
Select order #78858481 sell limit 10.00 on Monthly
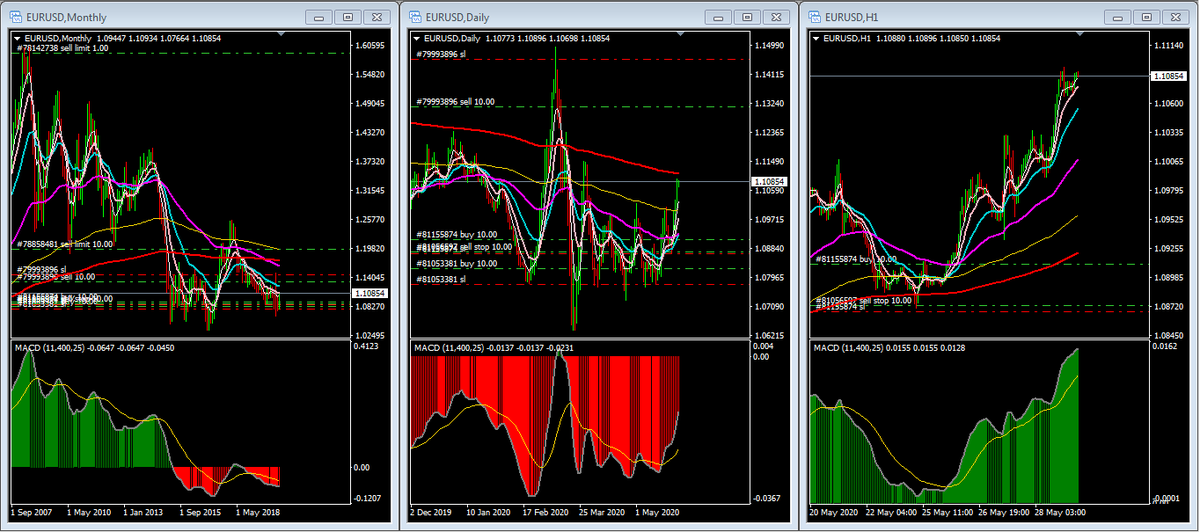click(65, 244)
